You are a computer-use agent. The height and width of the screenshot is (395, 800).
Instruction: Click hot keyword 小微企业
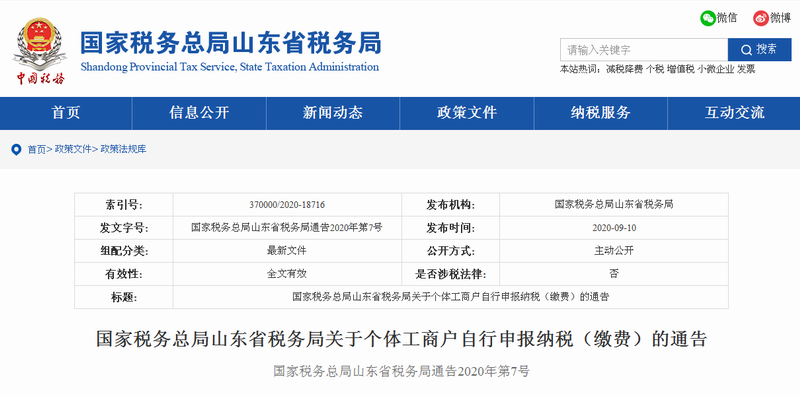pos(716,69)
